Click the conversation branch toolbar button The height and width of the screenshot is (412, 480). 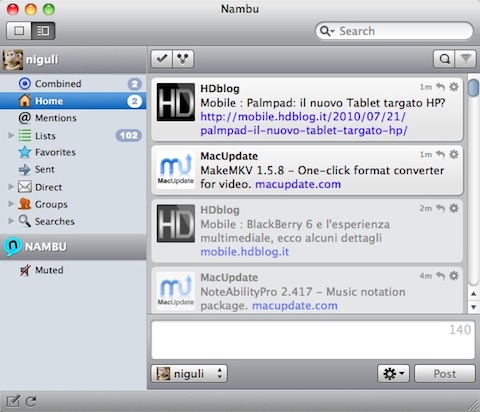[183, 59]
